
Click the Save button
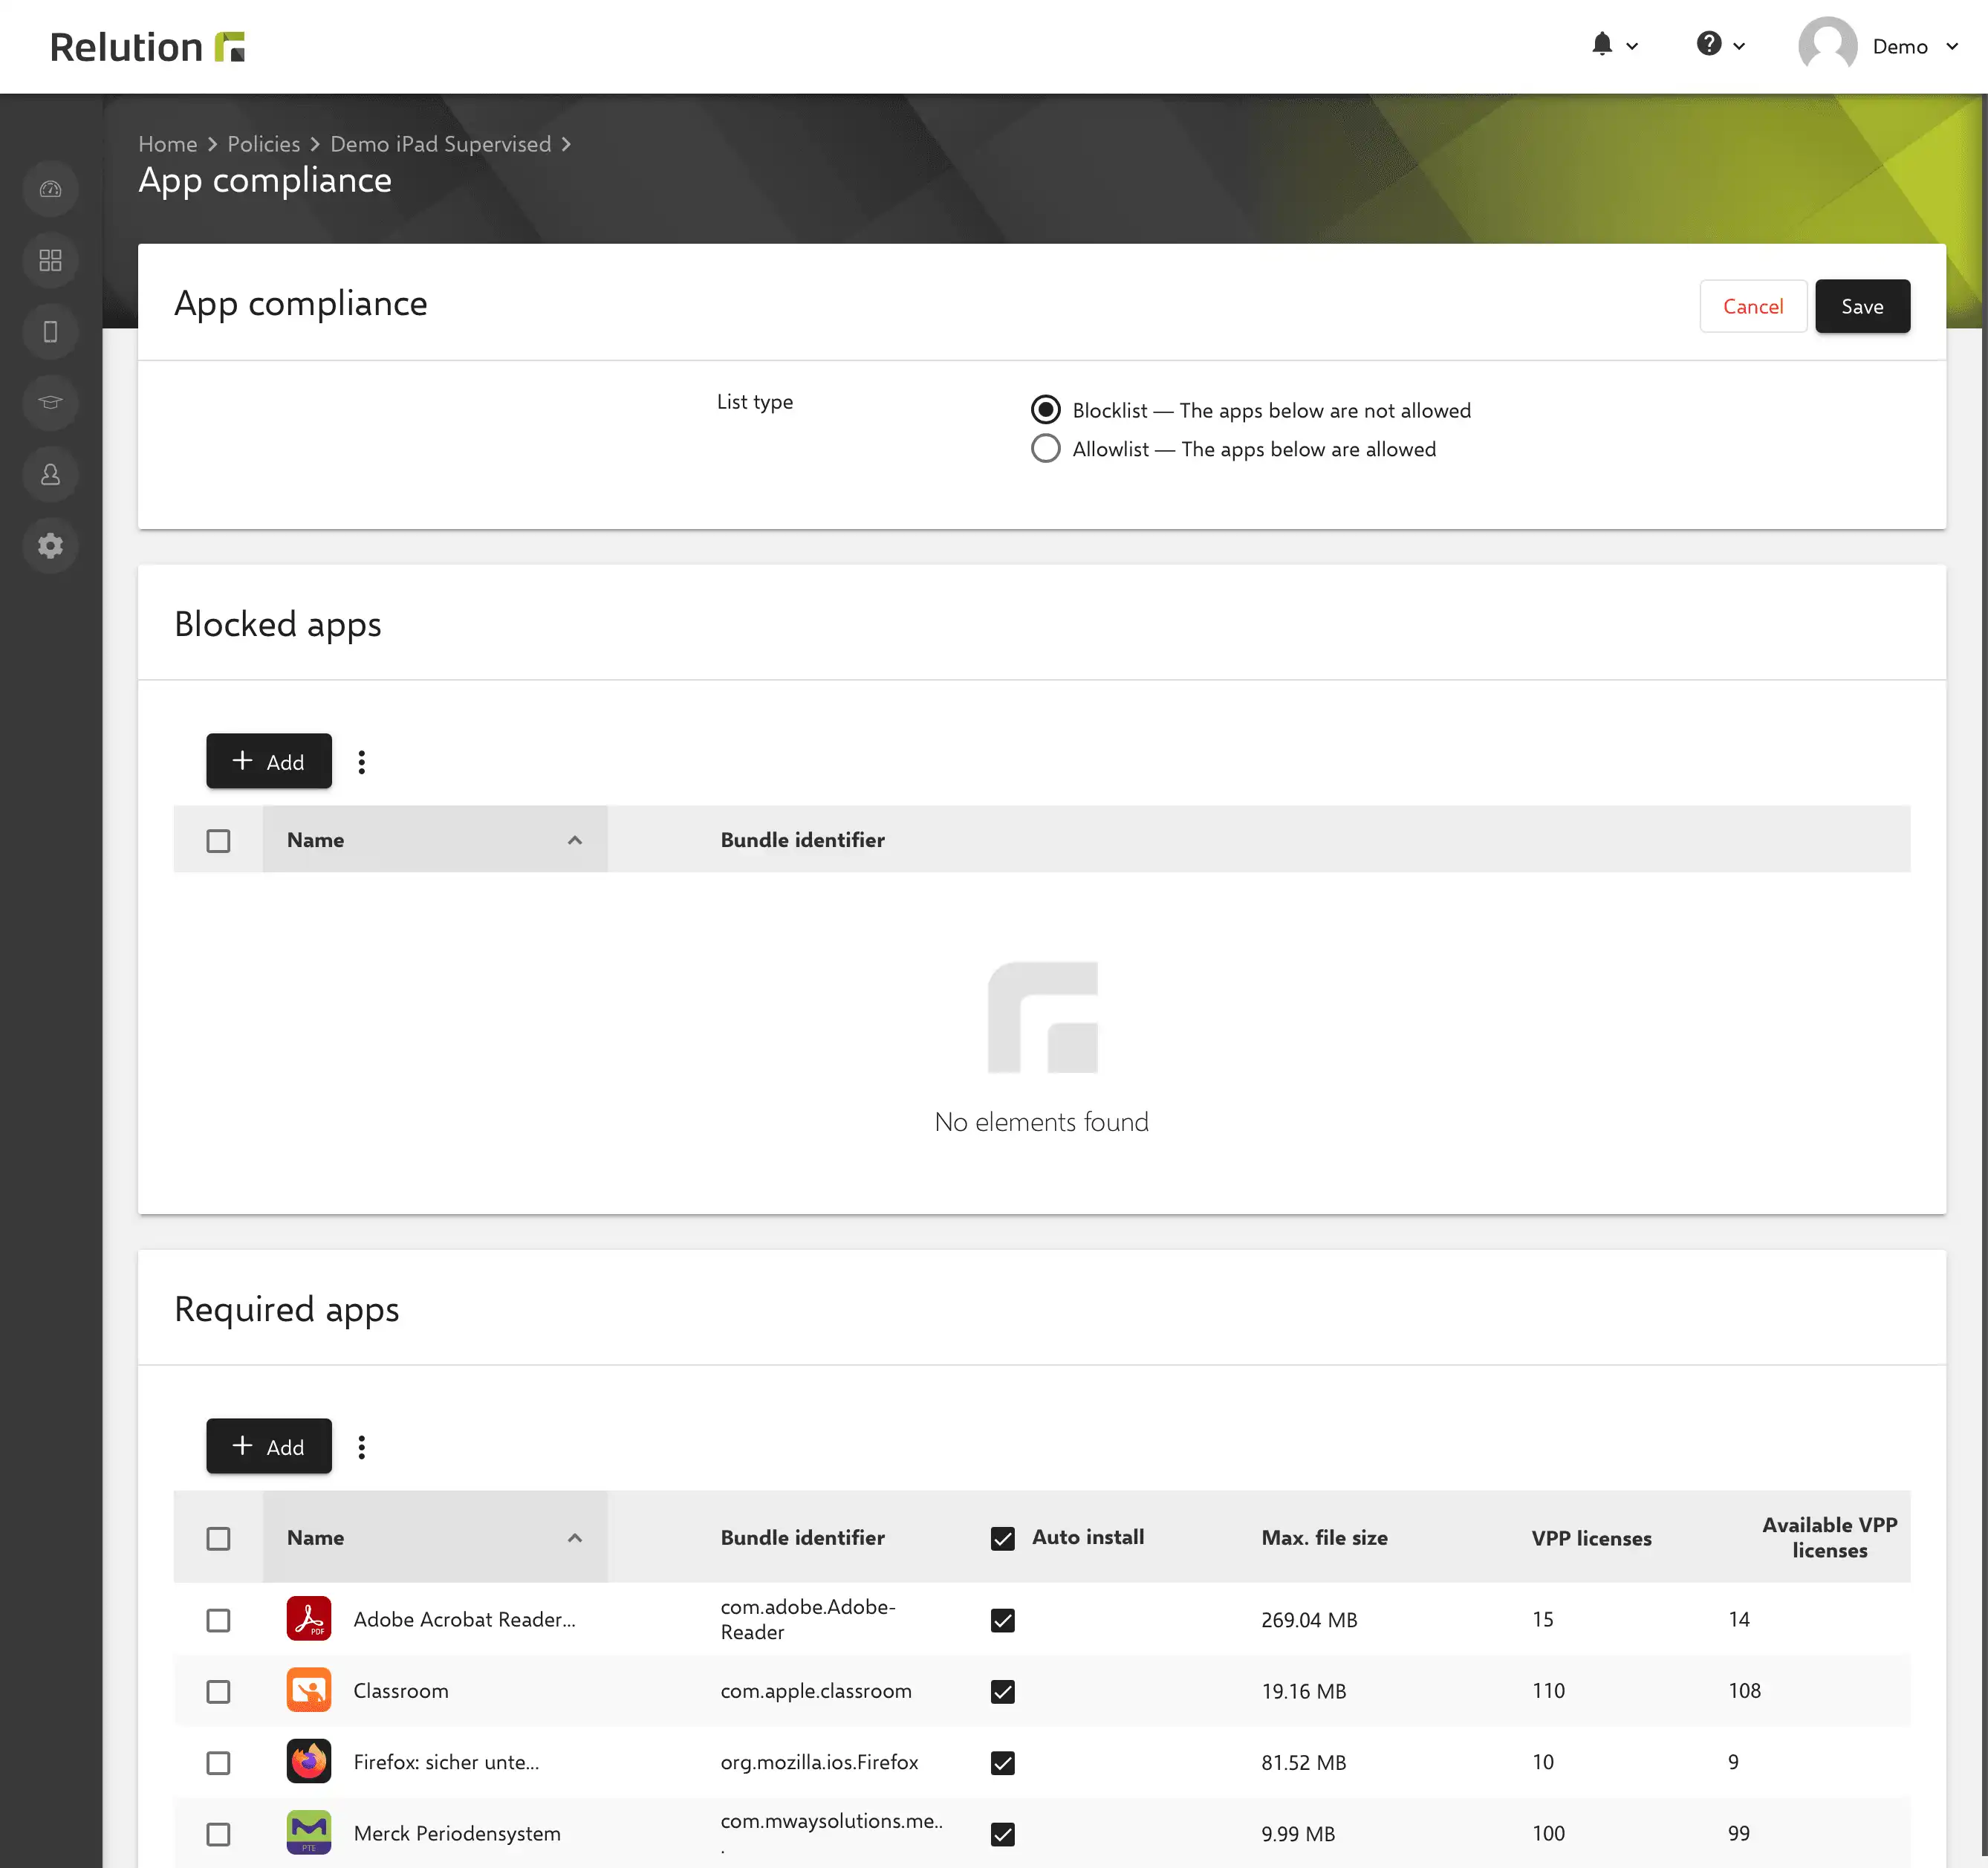1862,306
